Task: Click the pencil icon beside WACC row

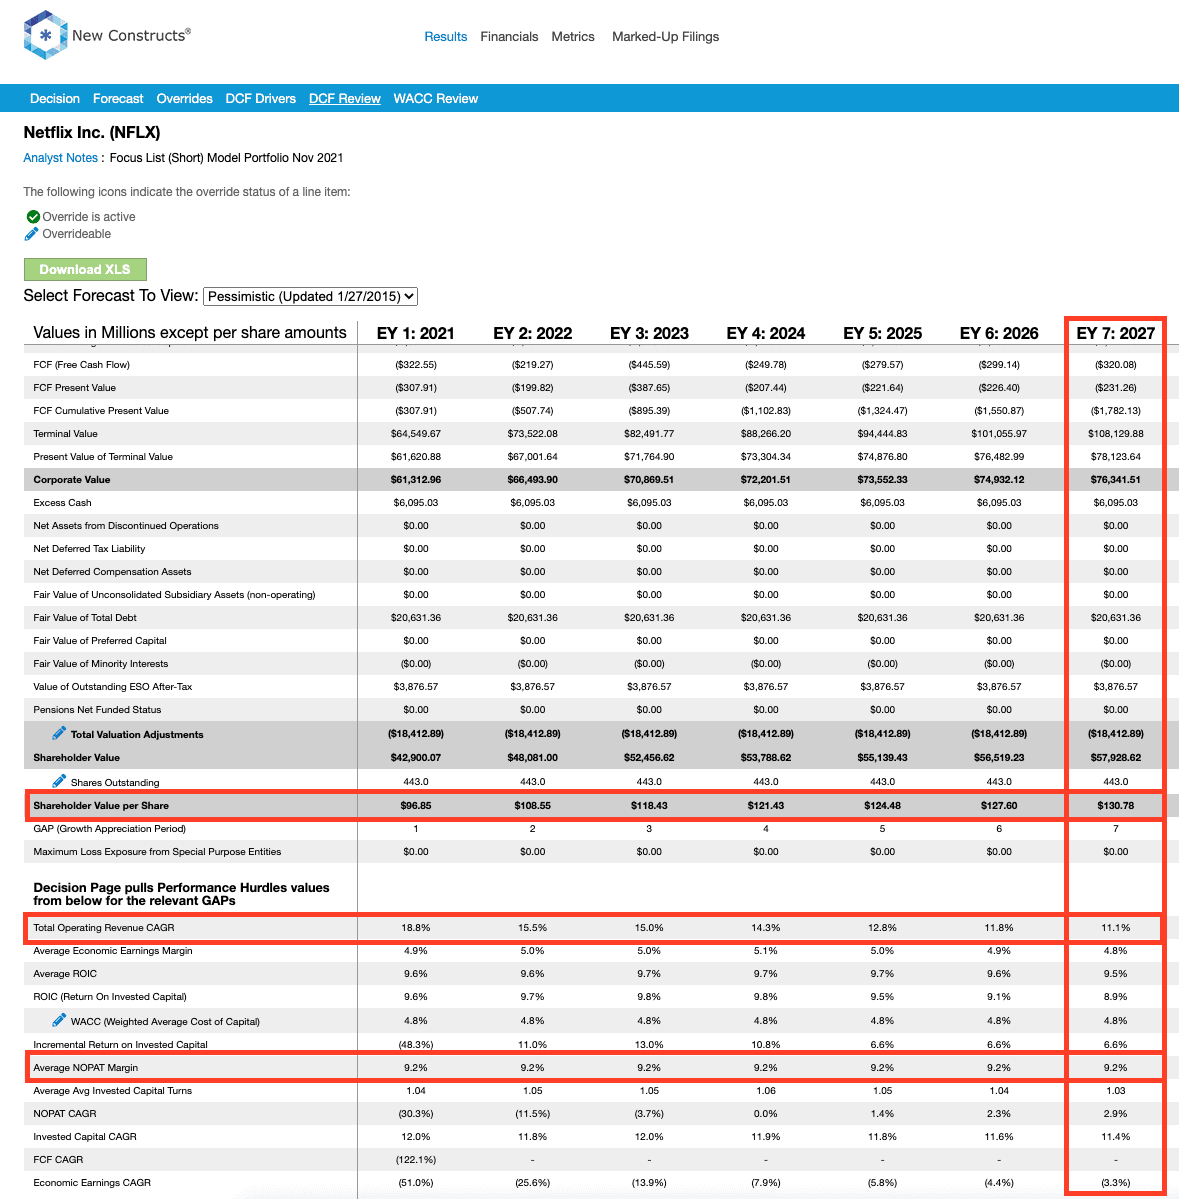Action: click(59, 1020)
